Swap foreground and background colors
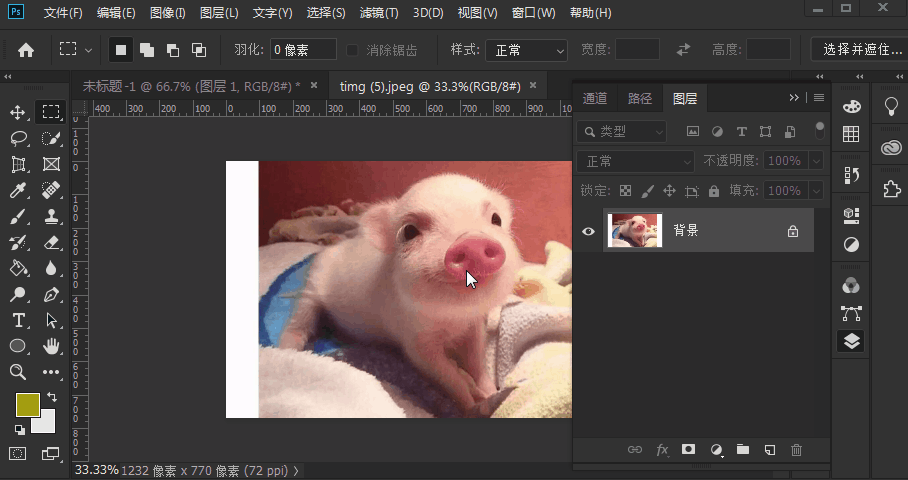908x480 pixels. click(x=52, y=397)
